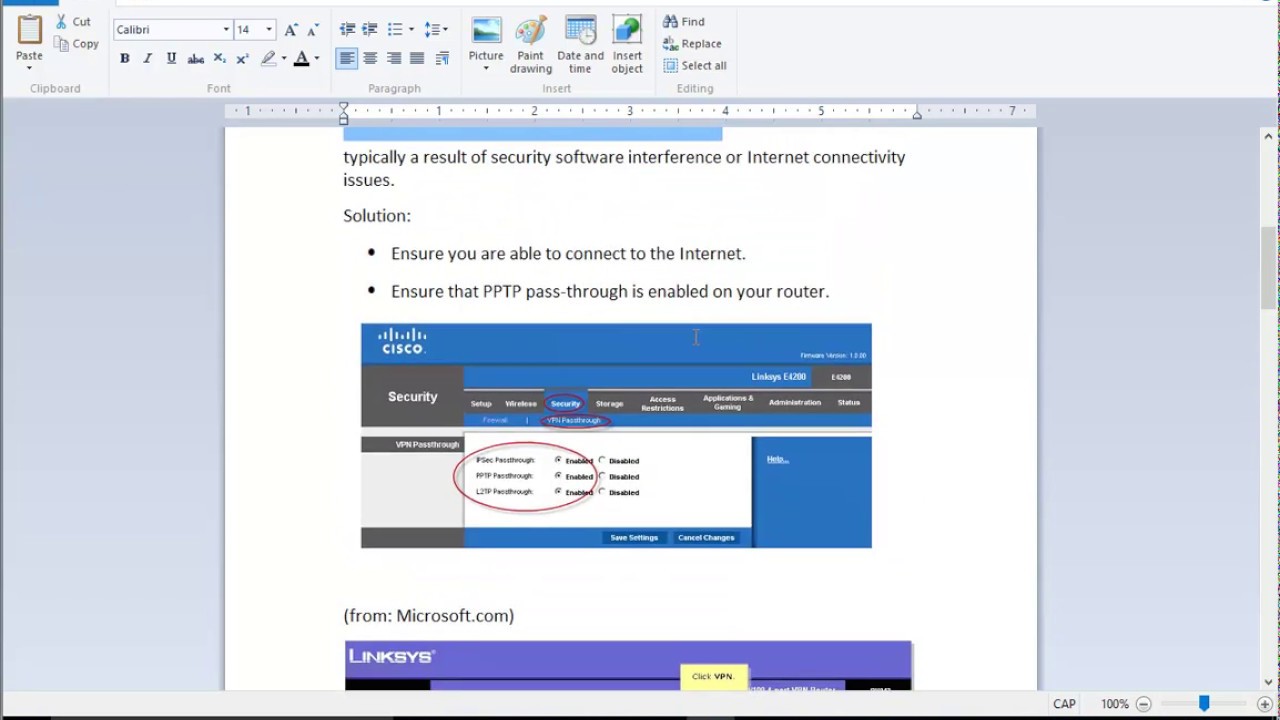Open the Calibri font family dropdown
Screen dimensions: 1280x720
[226, 30]
